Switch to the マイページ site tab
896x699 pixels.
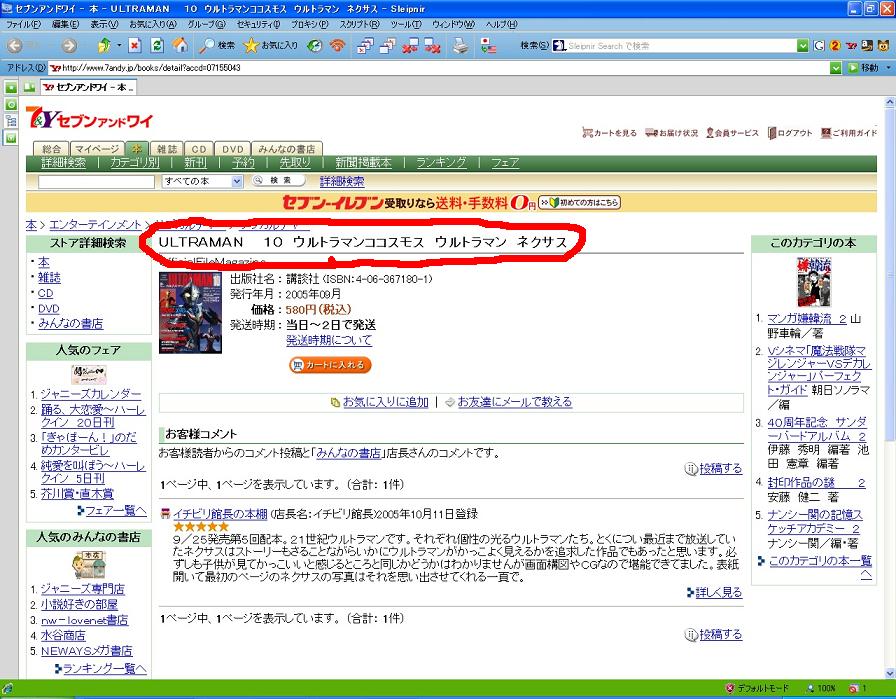point(97,149)
